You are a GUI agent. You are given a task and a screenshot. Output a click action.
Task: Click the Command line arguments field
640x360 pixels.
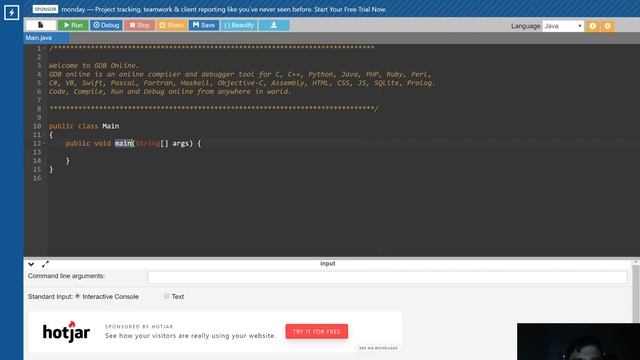coord(387,278)
